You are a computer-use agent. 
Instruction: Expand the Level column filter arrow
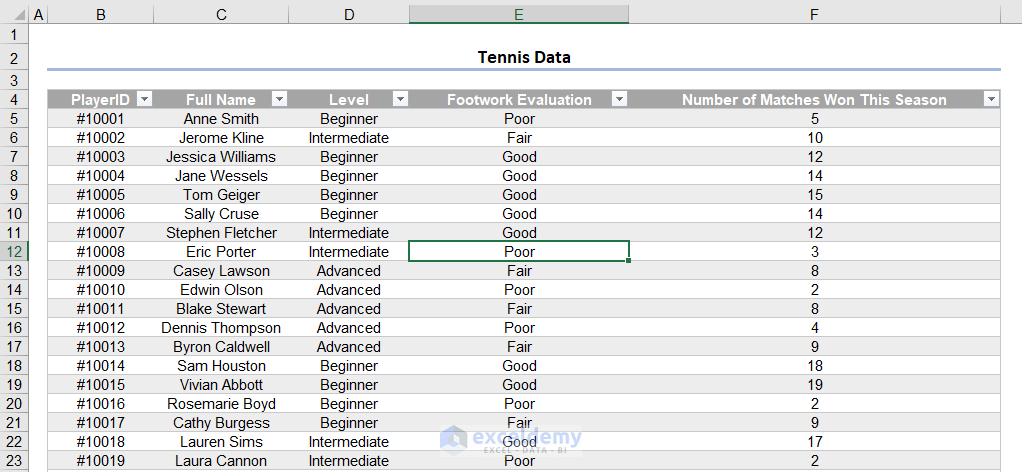(400, 99)
